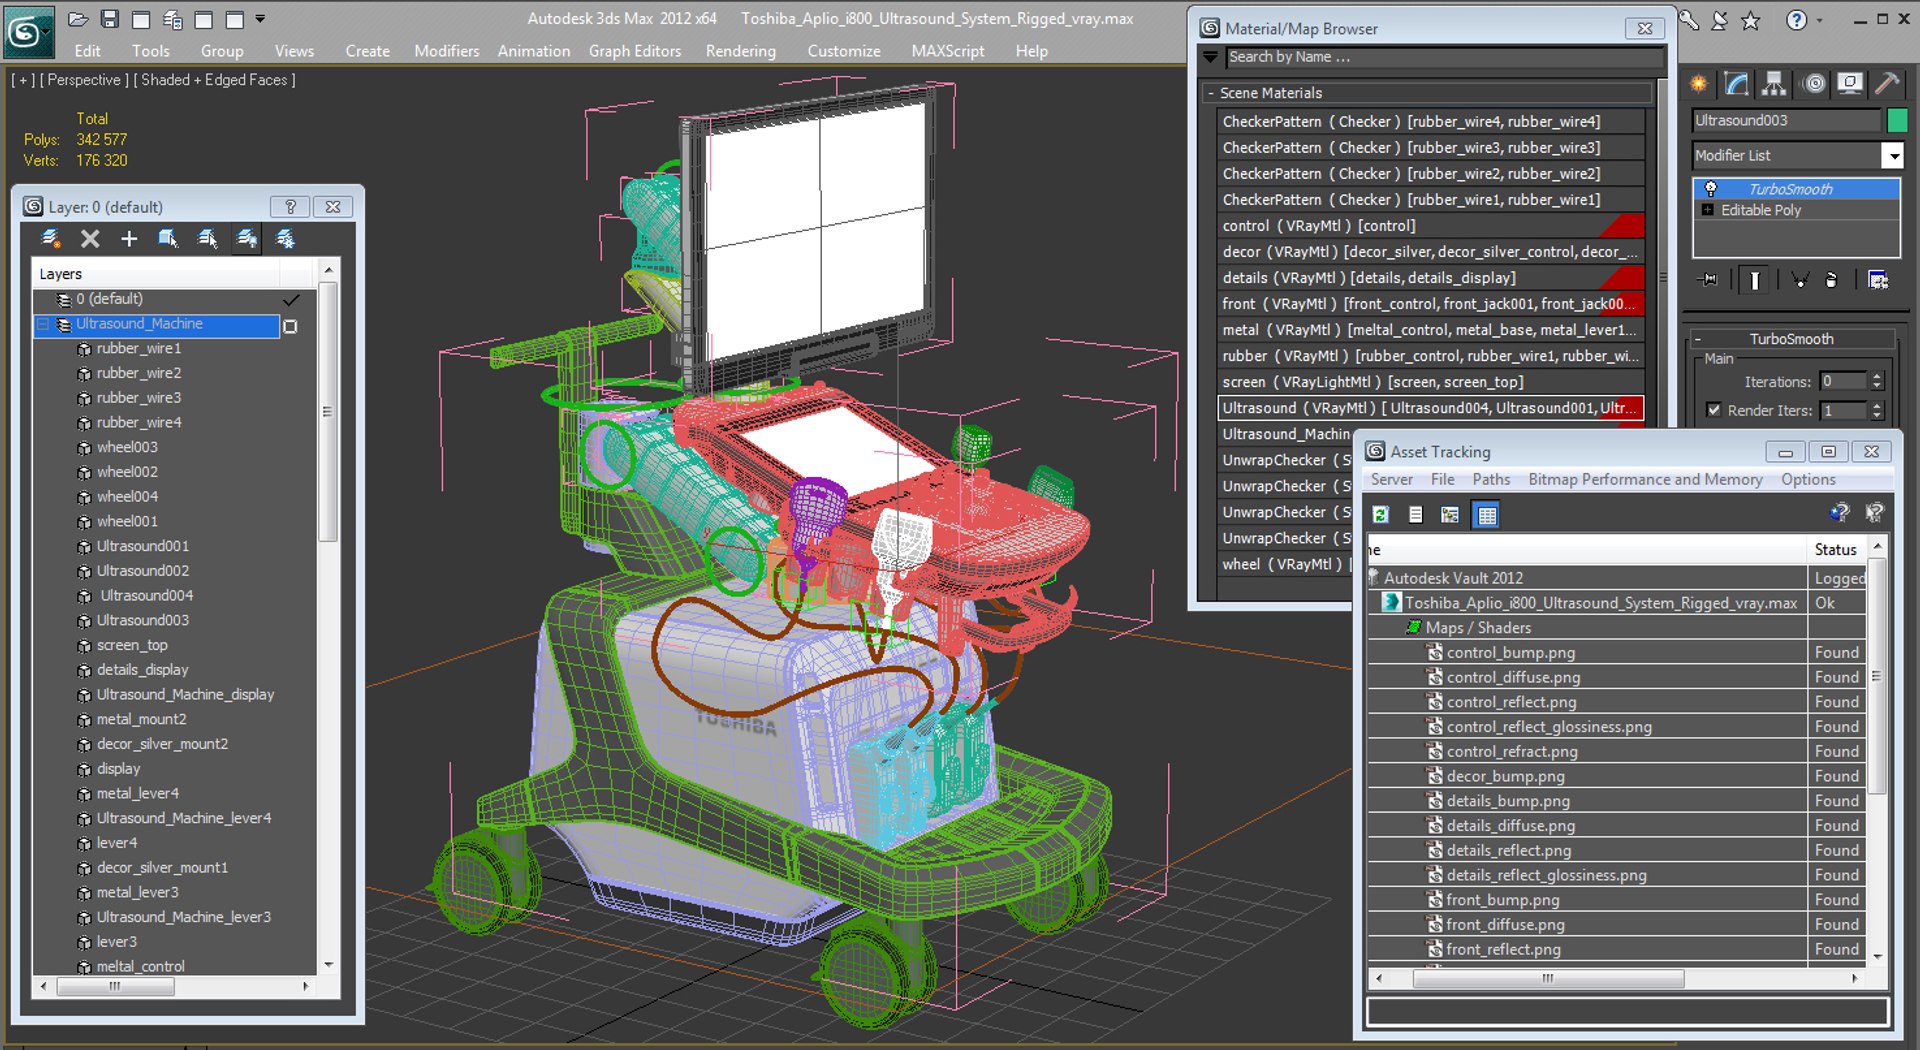Open the quick access toolbar dropdown arrow
1920x1050 pixels.
click(260, 19)
